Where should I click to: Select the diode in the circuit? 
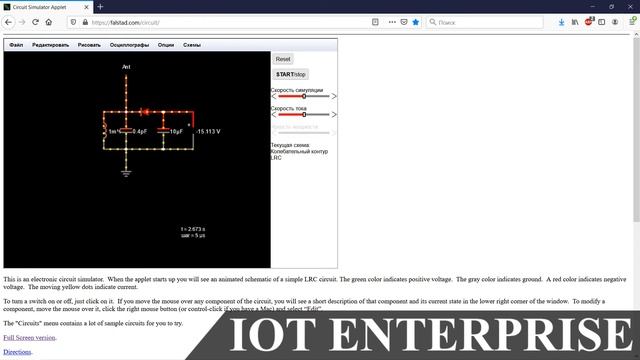tap(144, 111)
